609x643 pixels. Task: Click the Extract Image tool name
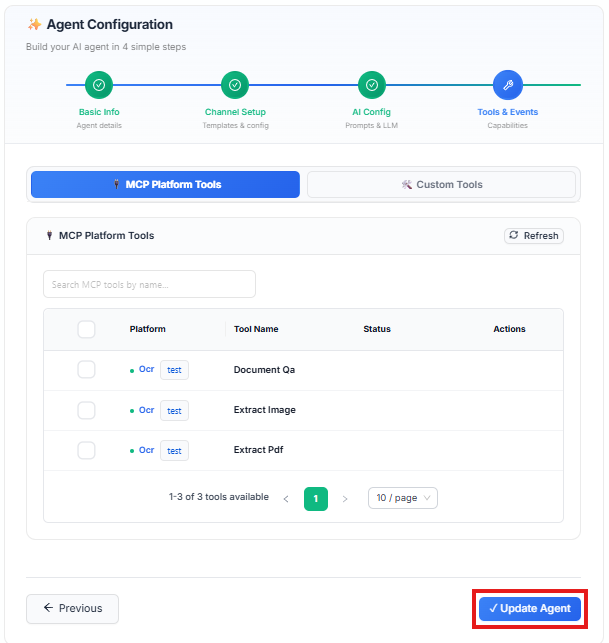[x=265, y=410]
